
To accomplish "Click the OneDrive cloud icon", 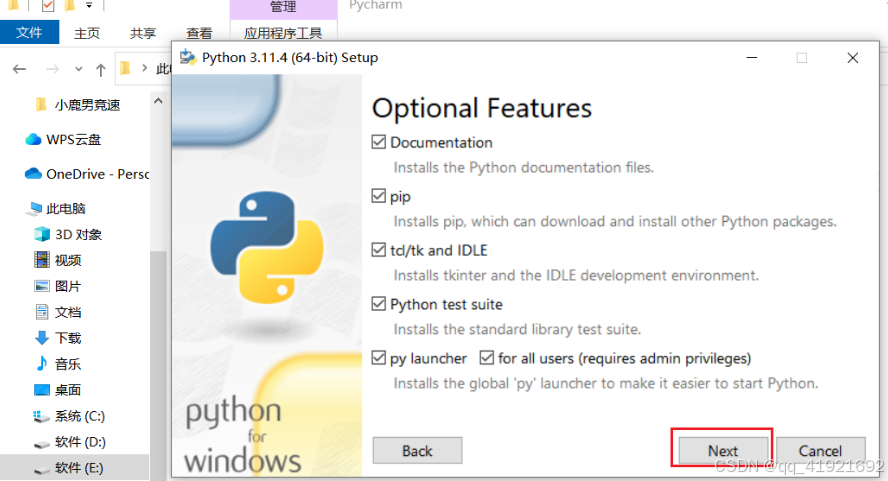I will tap(33, 173).
